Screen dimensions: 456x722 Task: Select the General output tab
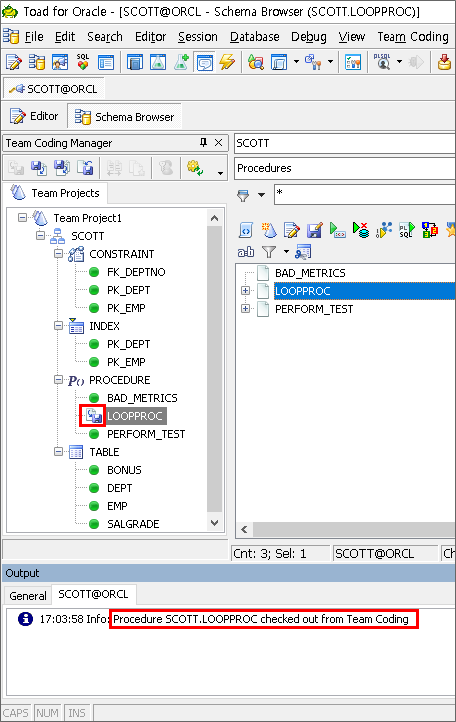28,596
